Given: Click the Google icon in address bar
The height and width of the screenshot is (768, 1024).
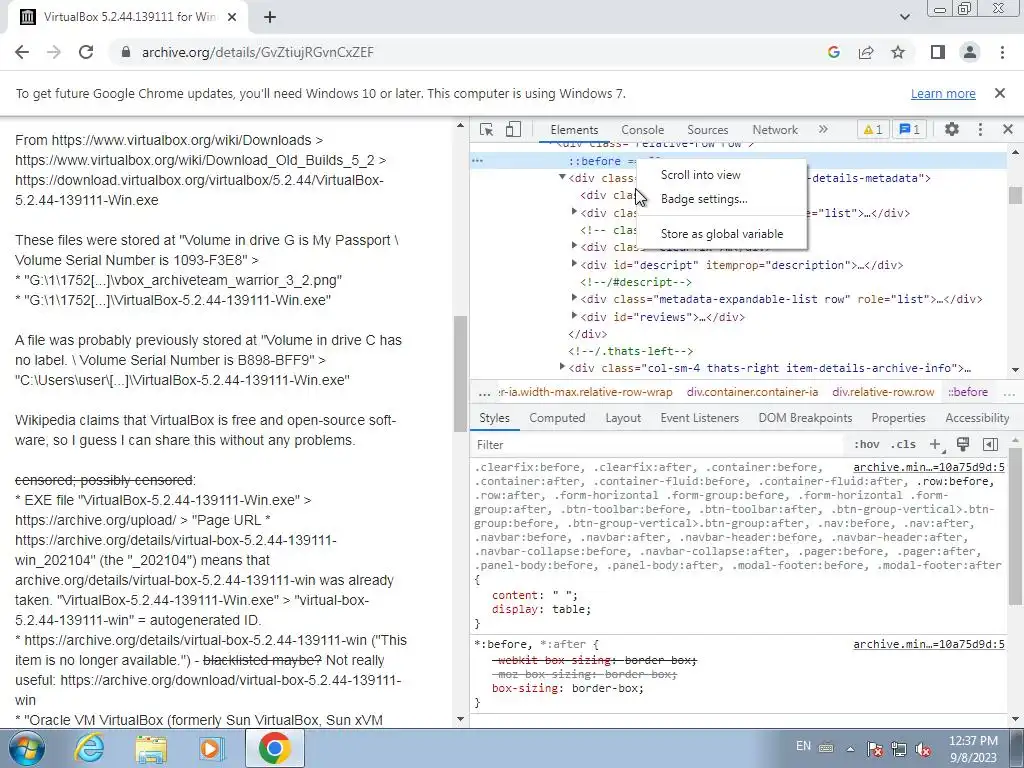Looking at the screenshot, I should point(833,52).
